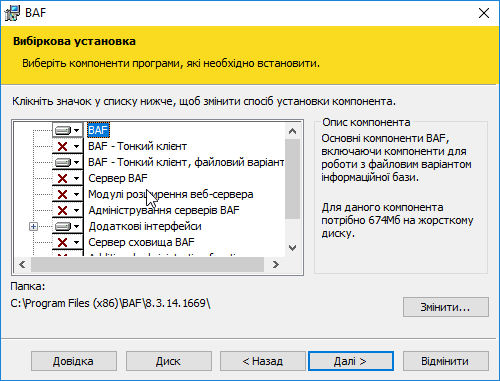Screen dimensions: 500x381
Task: Open state dropdown for Тонкий клієнт, файловий варіант
Action: point(68,162)
